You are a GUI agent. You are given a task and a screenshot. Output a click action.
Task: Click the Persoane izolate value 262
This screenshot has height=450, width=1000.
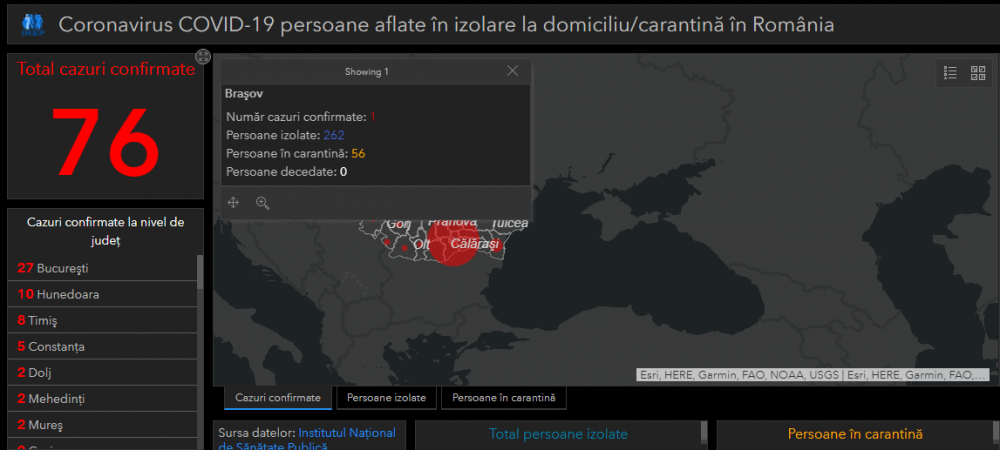(334, 135)
